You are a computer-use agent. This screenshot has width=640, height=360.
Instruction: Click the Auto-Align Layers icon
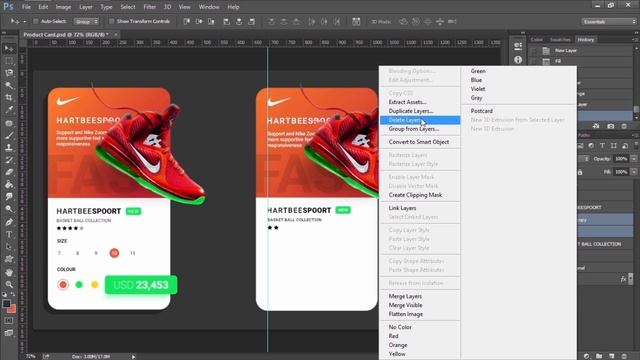(x=356, y=21)
